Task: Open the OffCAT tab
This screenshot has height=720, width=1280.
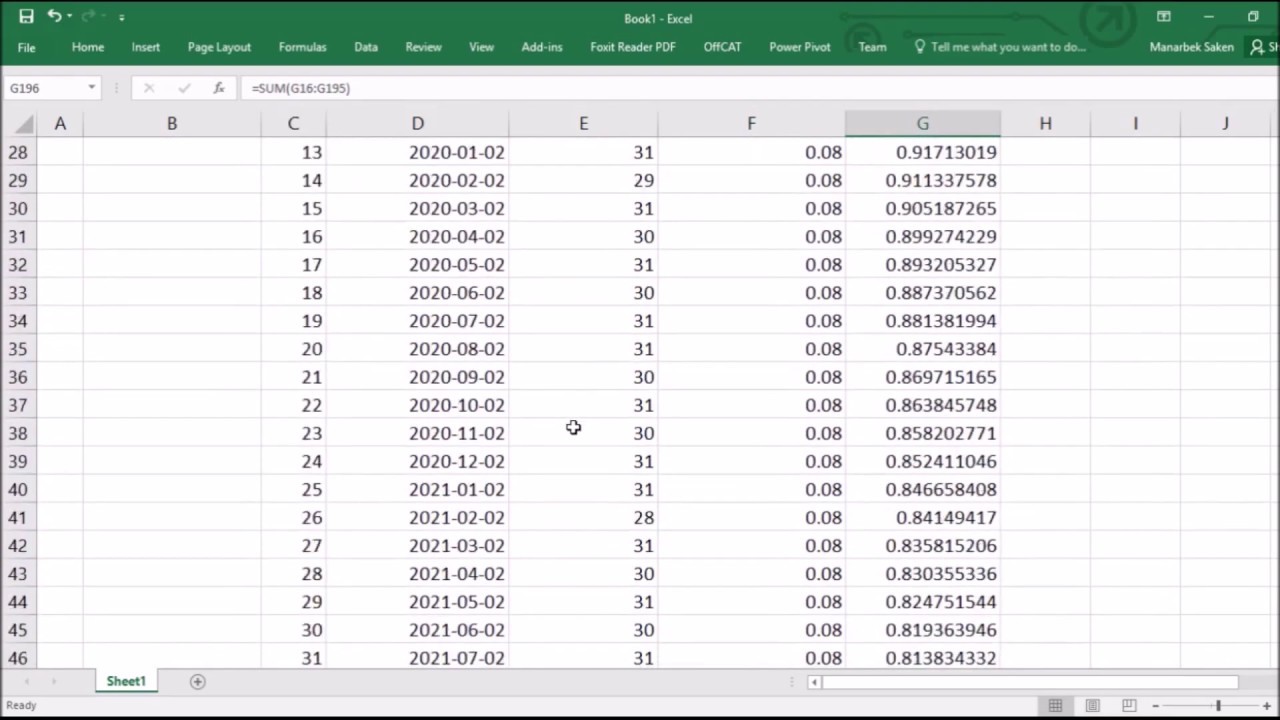Action: point(722,47)
